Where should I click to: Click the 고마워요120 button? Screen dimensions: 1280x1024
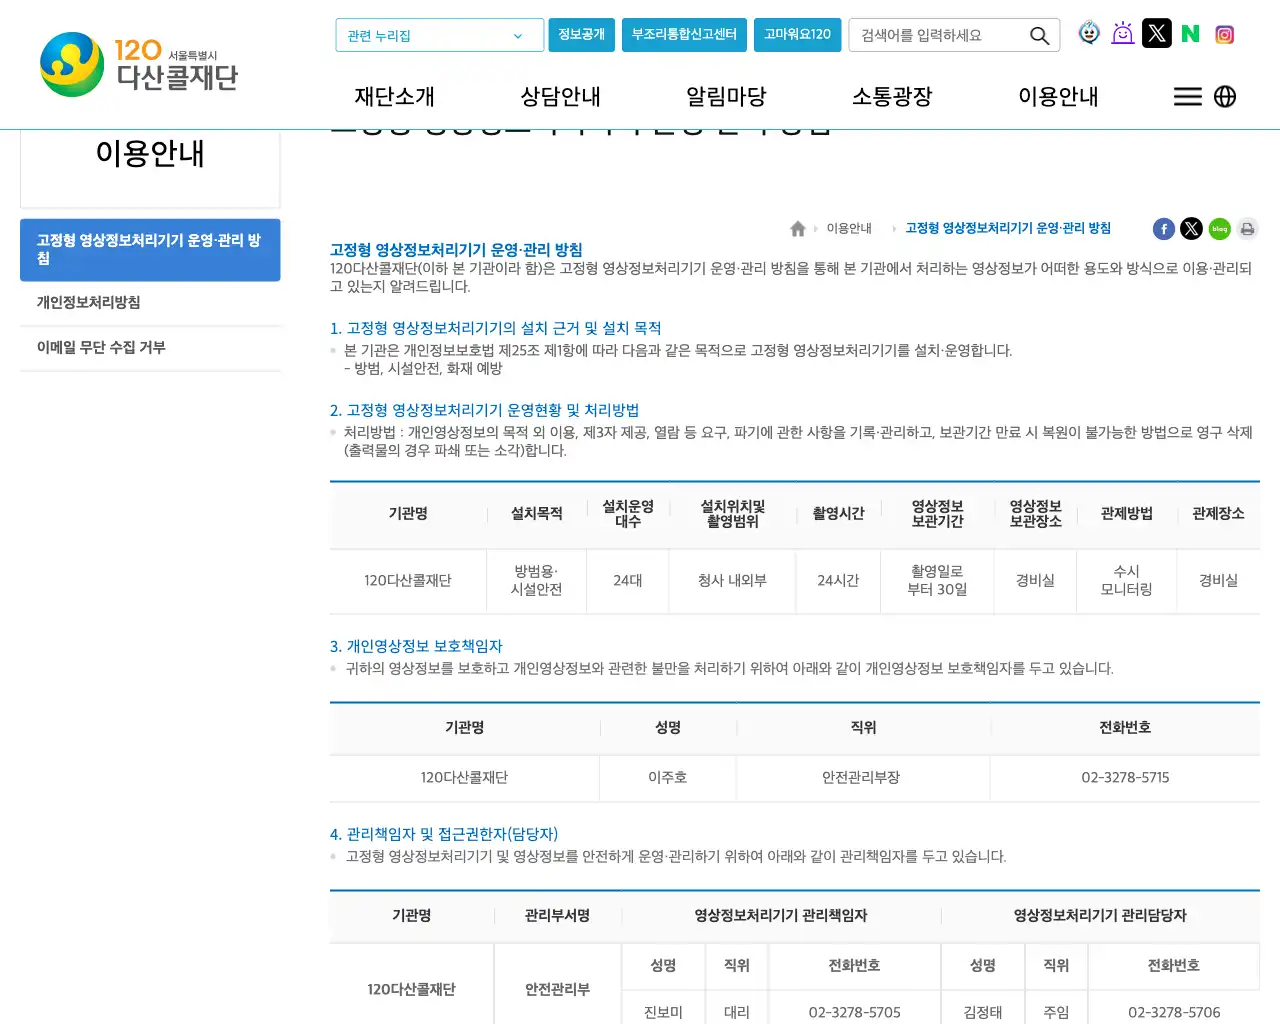click(x=797, y=35)
